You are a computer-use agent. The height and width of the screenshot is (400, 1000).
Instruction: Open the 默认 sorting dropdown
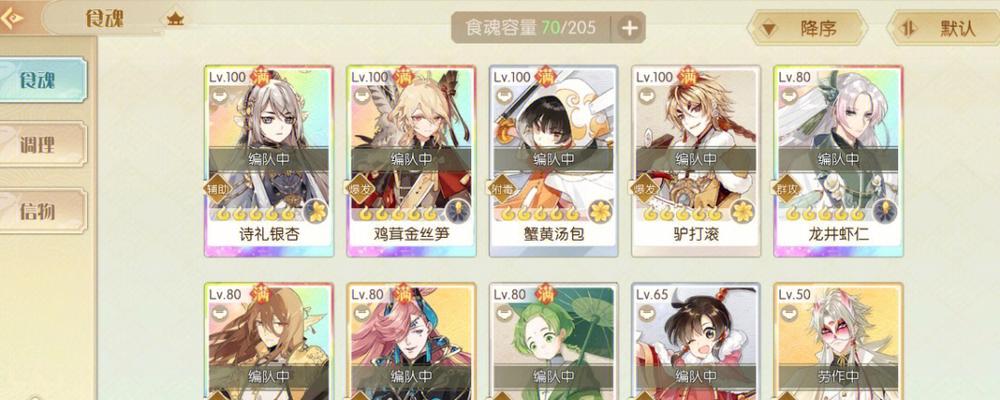944,28
